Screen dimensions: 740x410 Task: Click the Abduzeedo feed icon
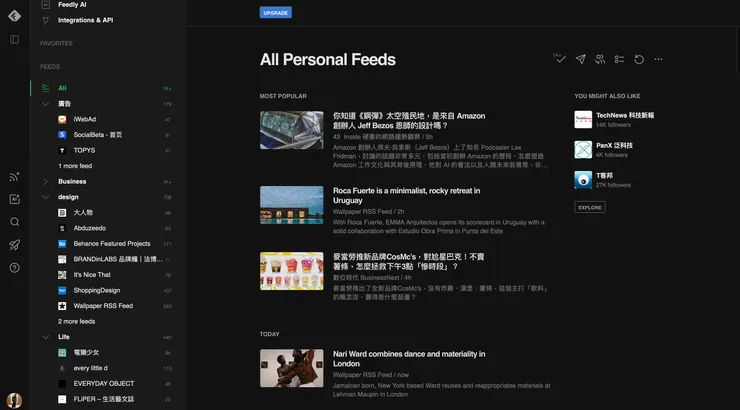62,228
